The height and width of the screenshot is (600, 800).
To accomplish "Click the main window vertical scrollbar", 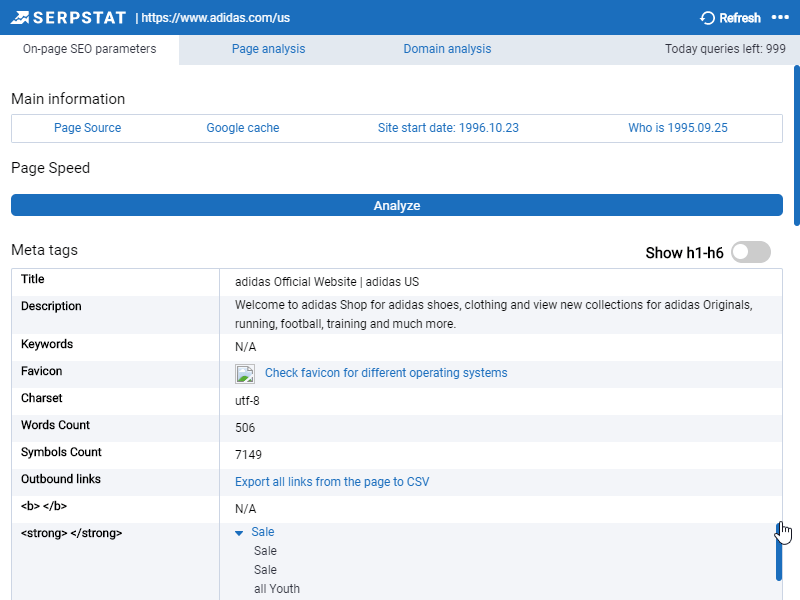I will [x=796, y=145].
